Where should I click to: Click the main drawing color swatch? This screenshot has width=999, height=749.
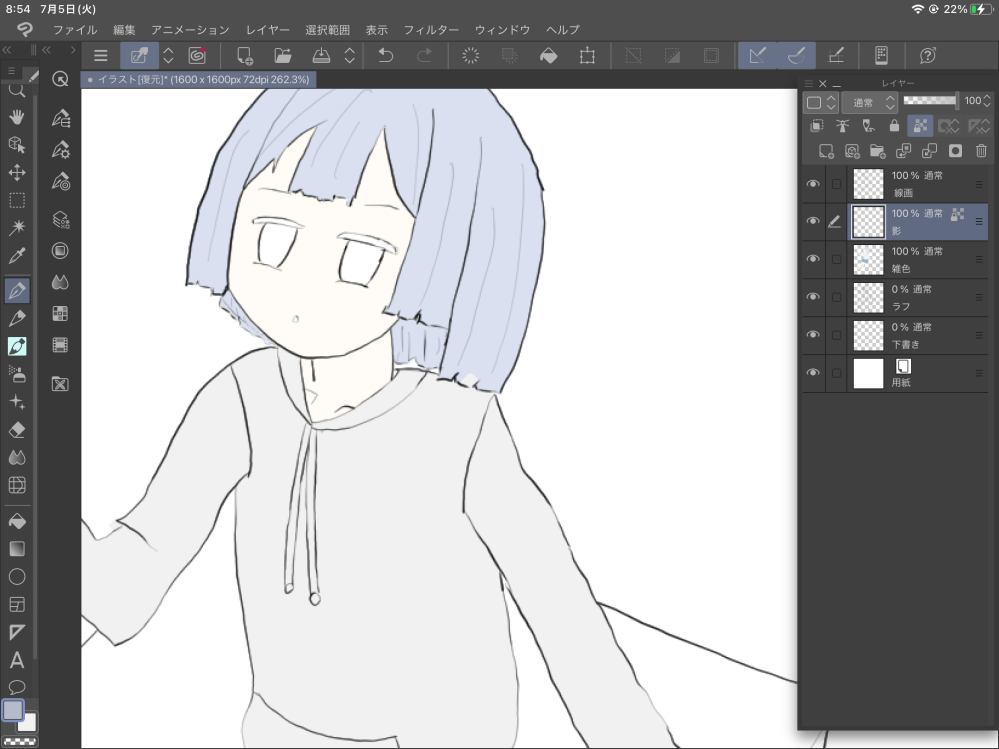click(x=13, y=710)
